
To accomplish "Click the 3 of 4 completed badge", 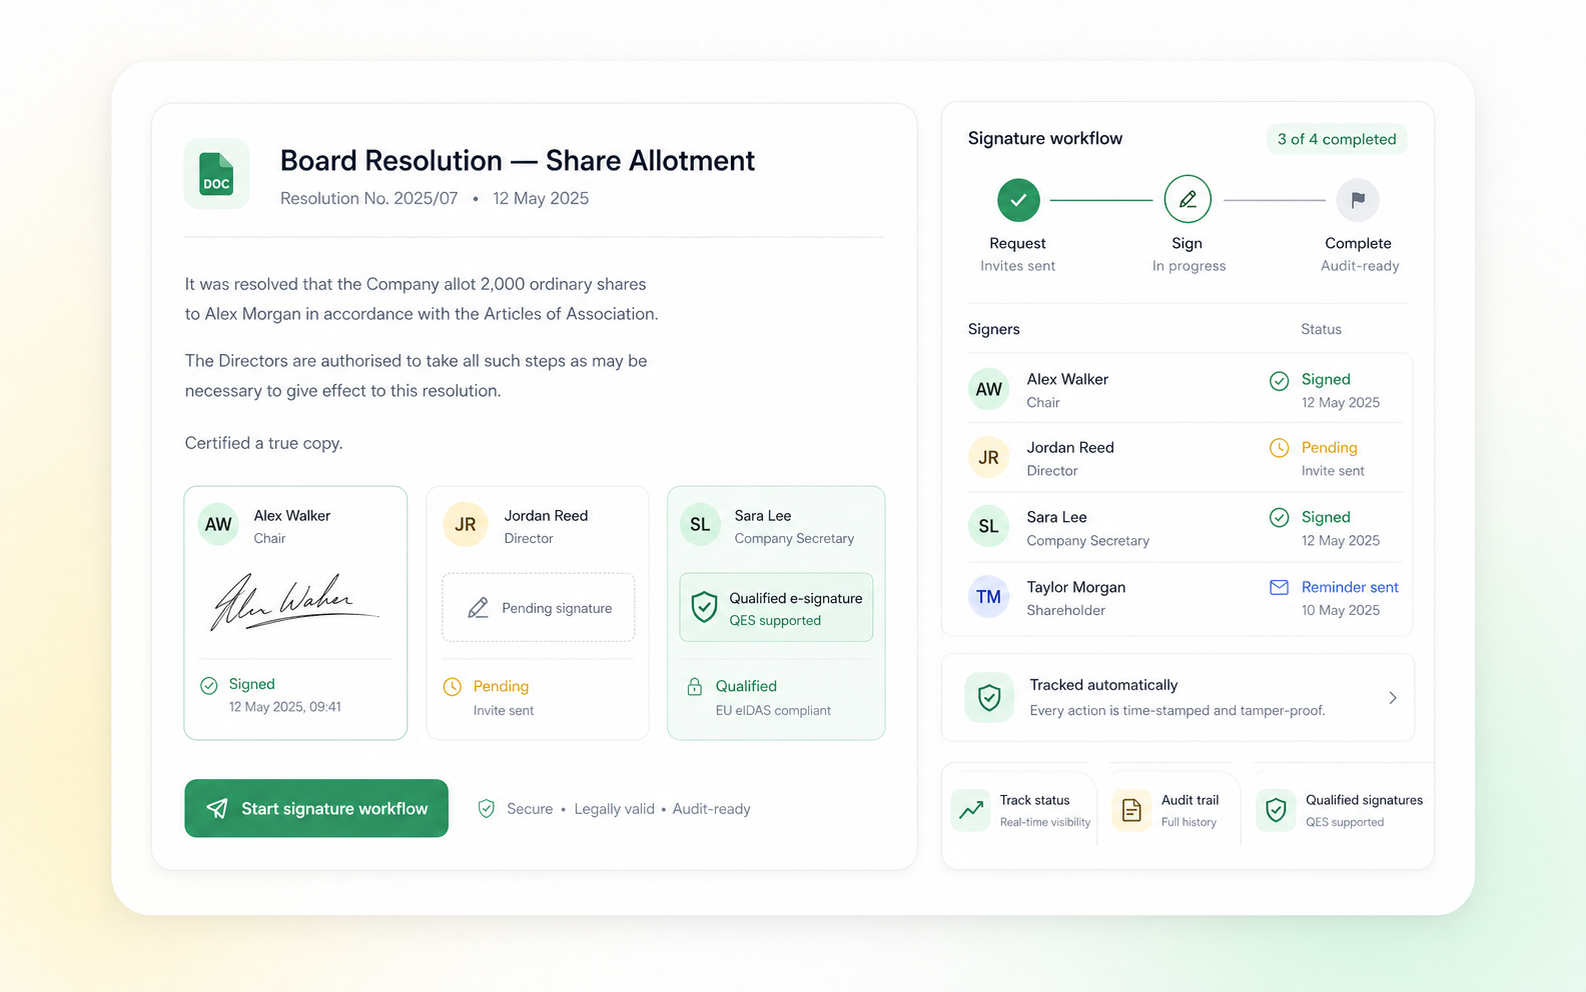I will (x=1336, y=139).
